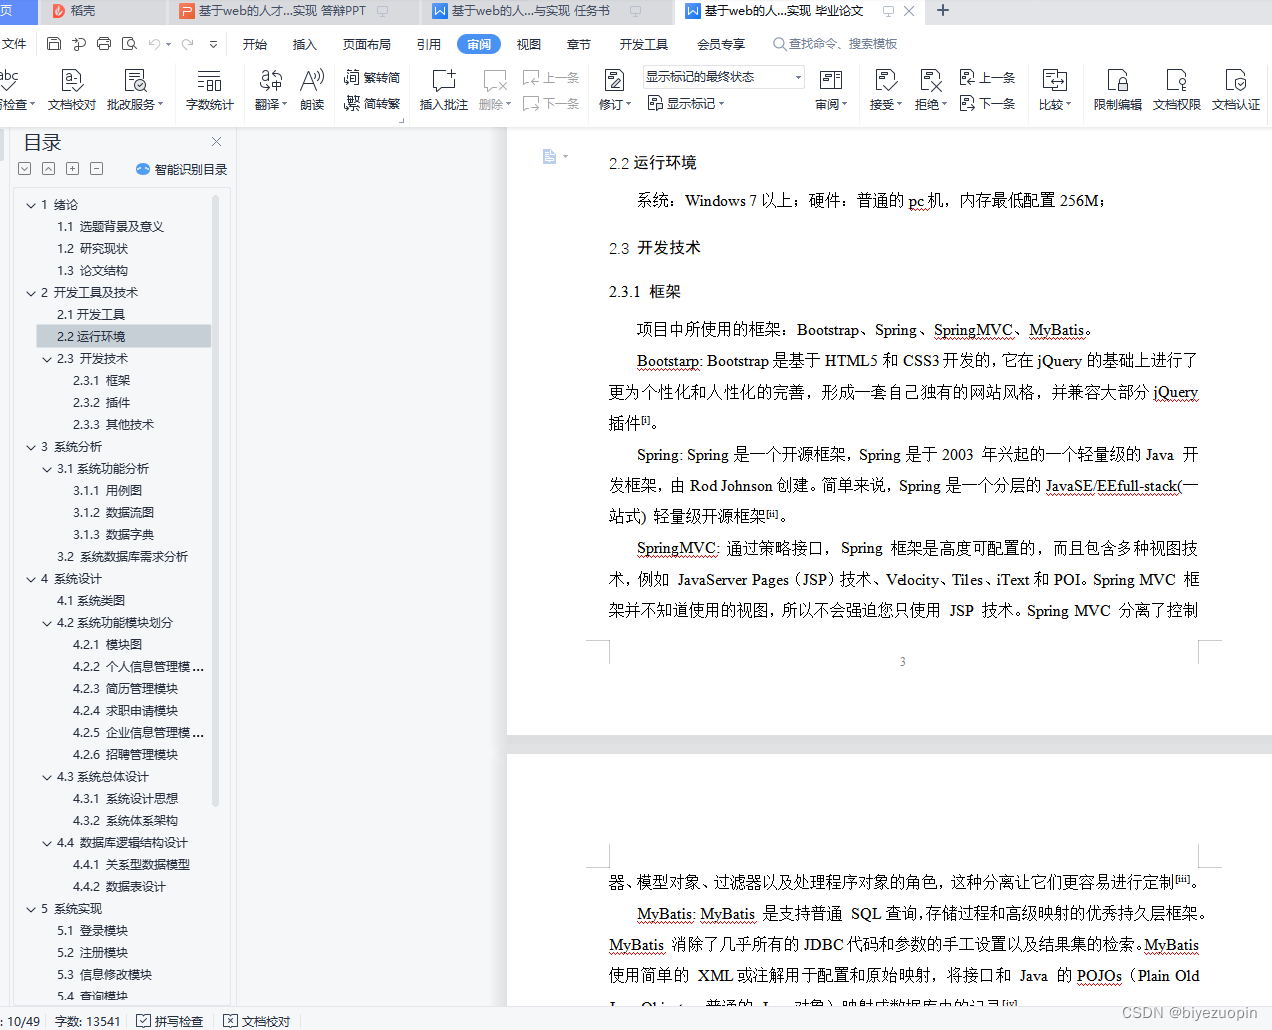This screenshot has height=1030, width=1272.
Task: Open the 文件 menu
Action: [x=14, y=44]
